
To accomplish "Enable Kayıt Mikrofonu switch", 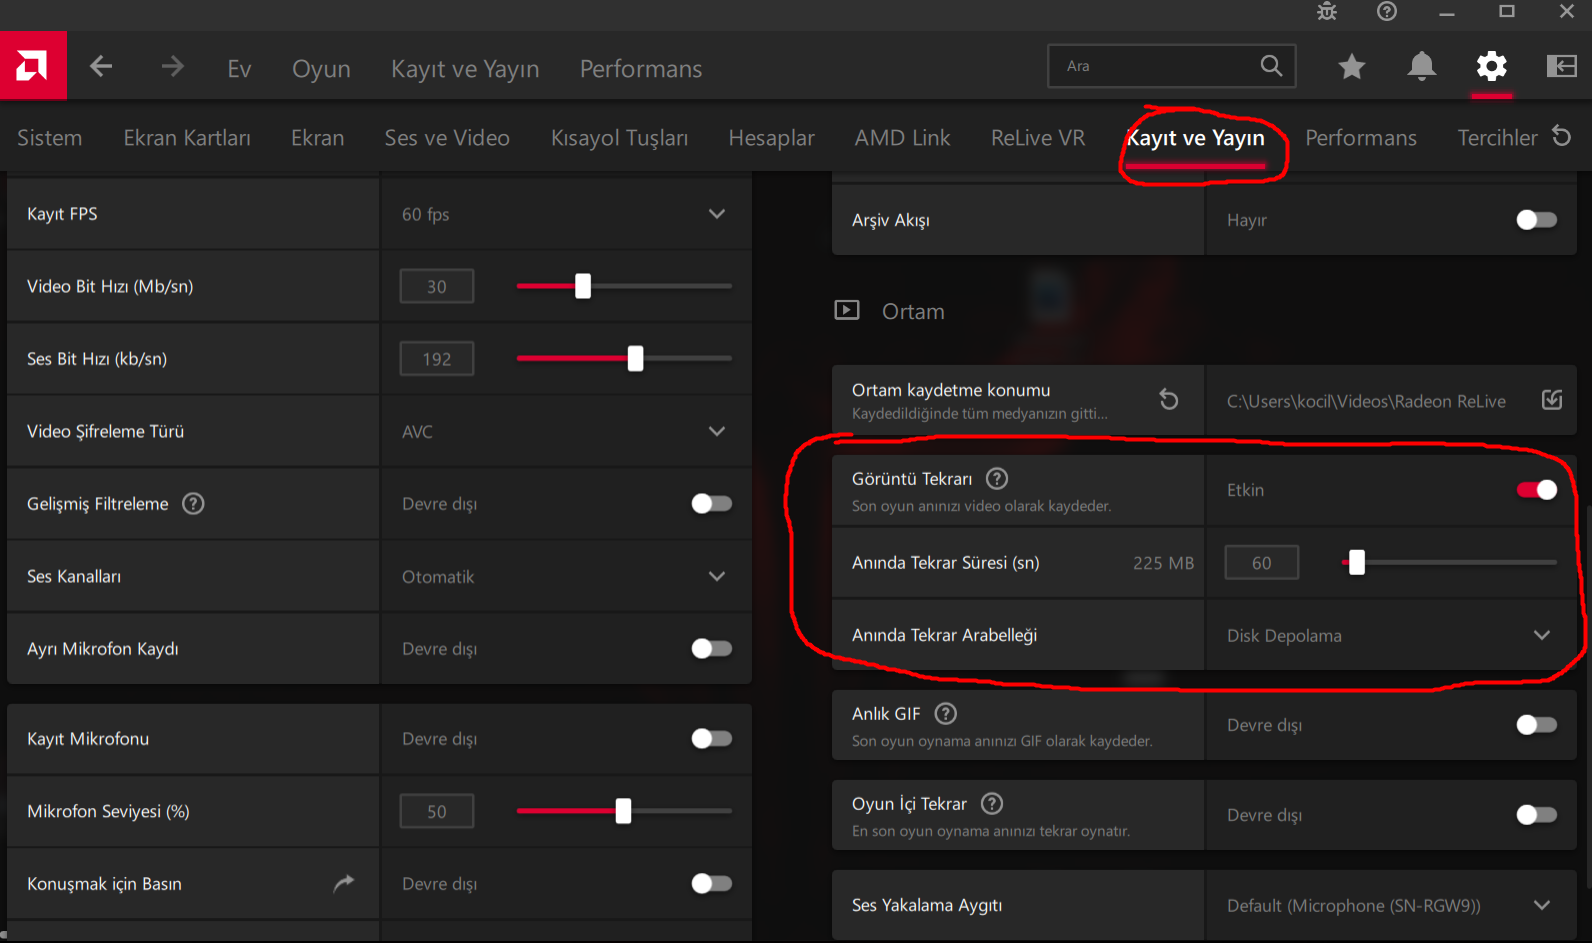I will pos(712,739).
